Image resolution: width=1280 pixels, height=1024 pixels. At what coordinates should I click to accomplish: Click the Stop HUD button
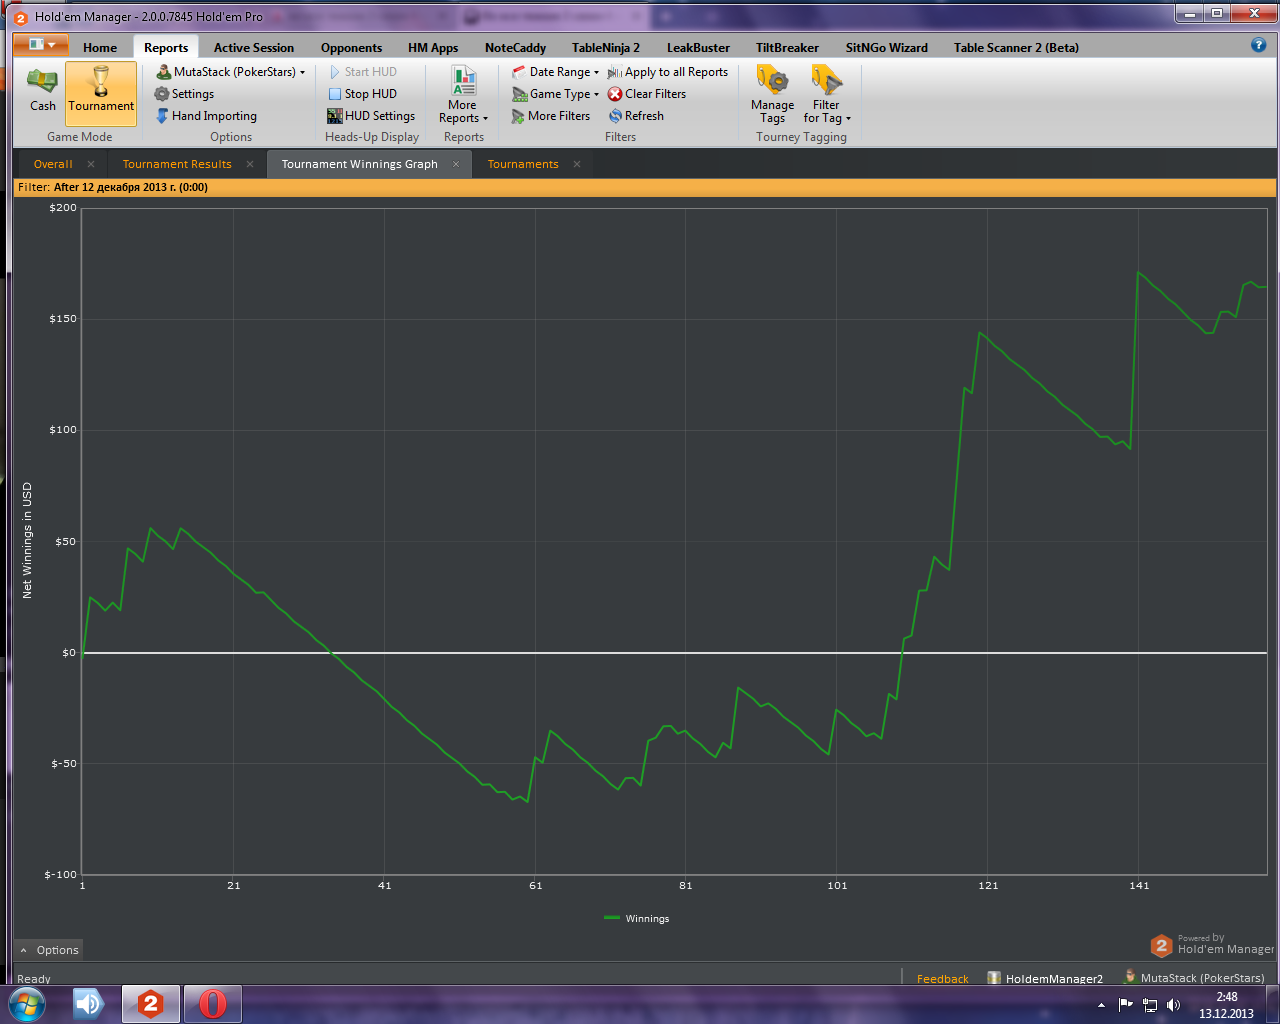pyautogui.click(x=362, y=94)
